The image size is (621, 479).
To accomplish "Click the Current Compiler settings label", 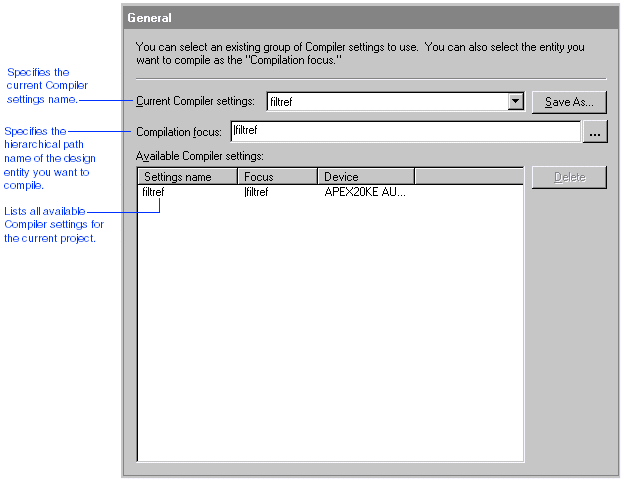I will click(x=195, y=102).
